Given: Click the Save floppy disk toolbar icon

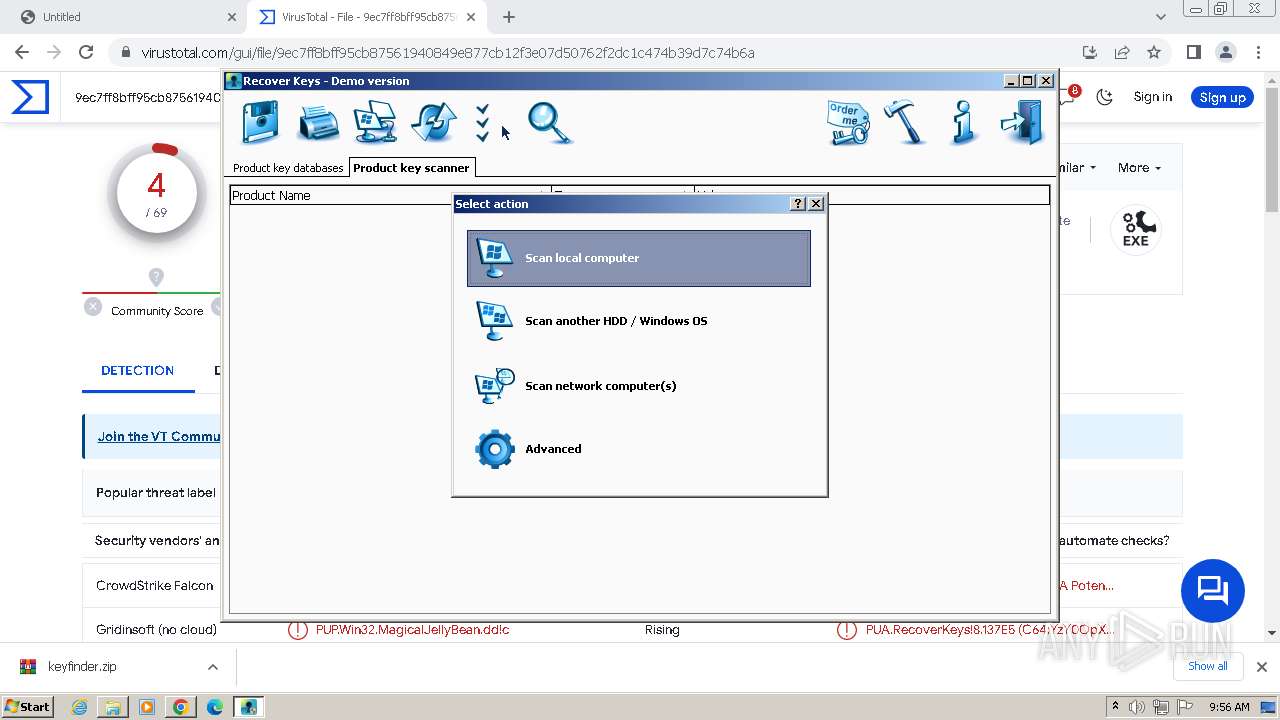Looking at the screenshot, I should click(260, 123).
